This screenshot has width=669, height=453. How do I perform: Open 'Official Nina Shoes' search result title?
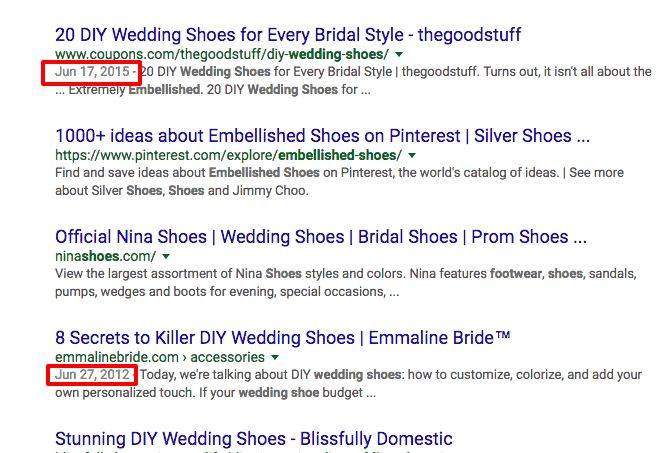click(321, 237)
